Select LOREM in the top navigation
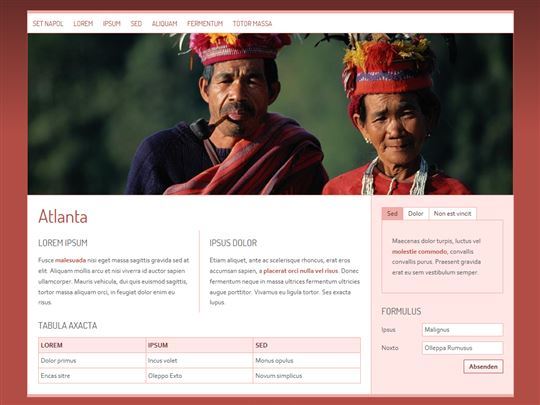Image resolution: width=540 pixels, height=405 pixels. tap(83, 23)
